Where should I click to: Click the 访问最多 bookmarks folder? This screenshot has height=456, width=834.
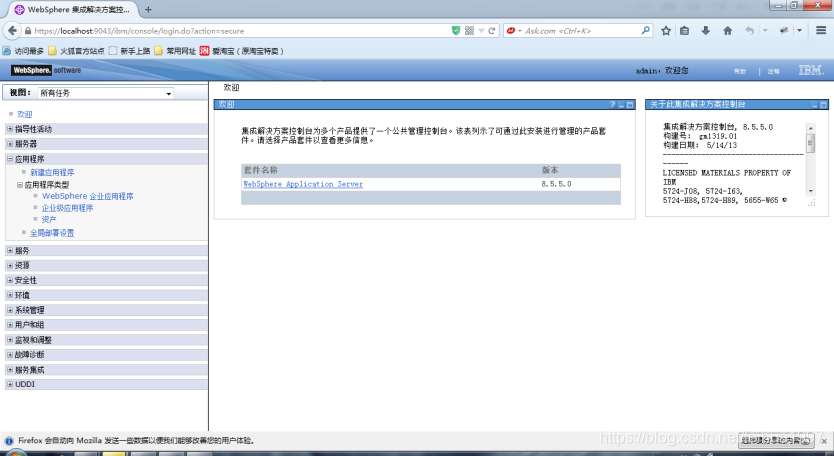click(x=23, y=51)
